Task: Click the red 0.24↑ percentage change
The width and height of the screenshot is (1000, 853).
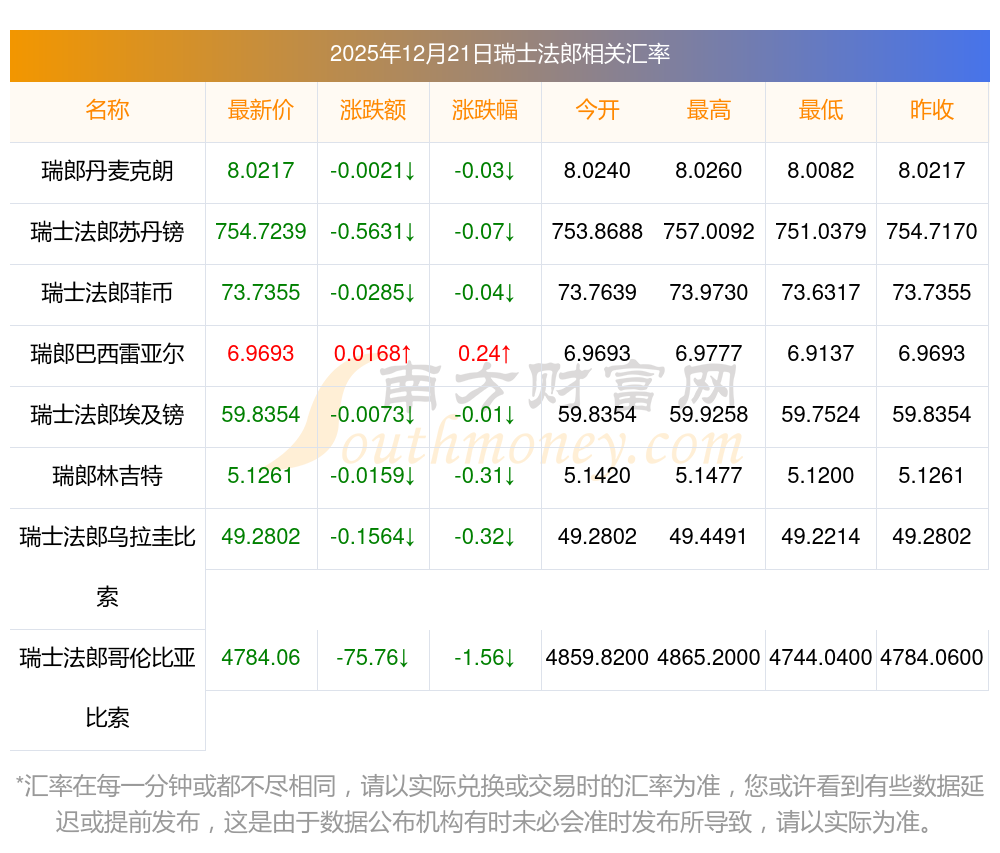Action: [485, 354]
